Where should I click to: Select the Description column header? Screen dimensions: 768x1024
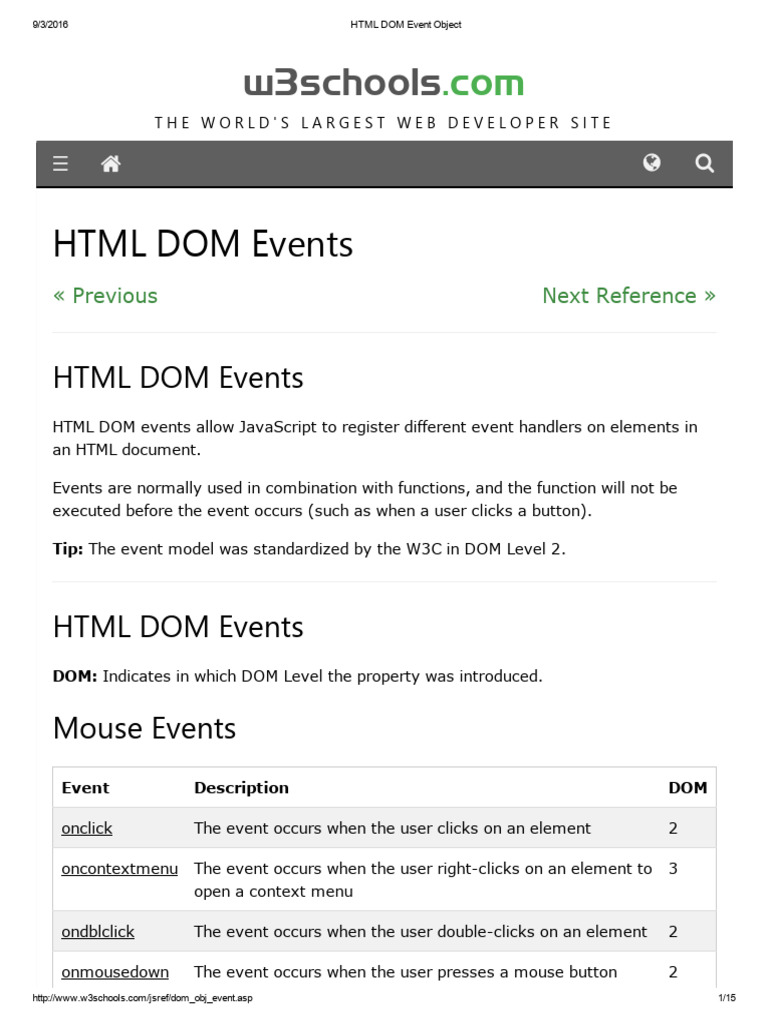[x=241, y=788]
